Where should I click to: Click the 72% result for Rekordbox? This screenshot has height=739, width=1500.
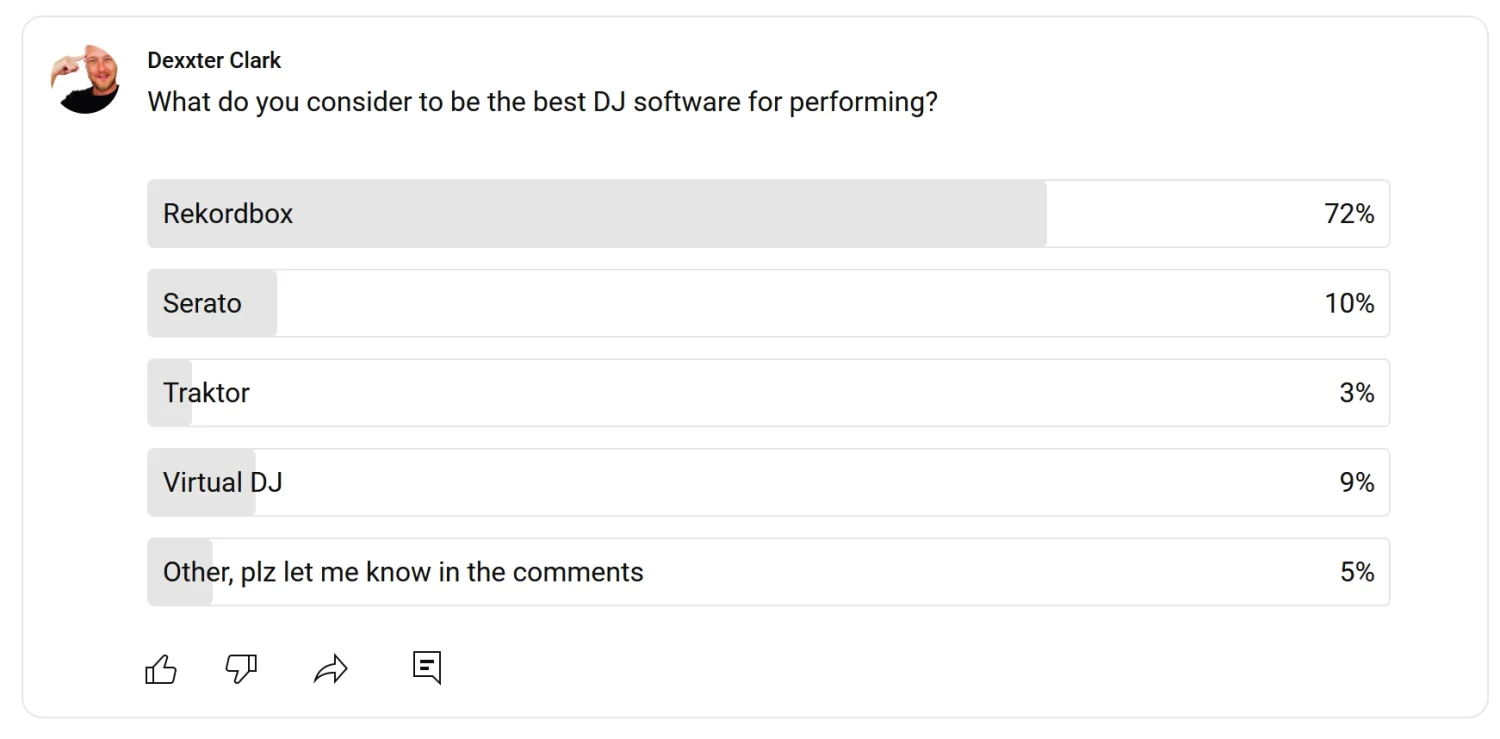pyautogui.click(x=1349, y=214)
